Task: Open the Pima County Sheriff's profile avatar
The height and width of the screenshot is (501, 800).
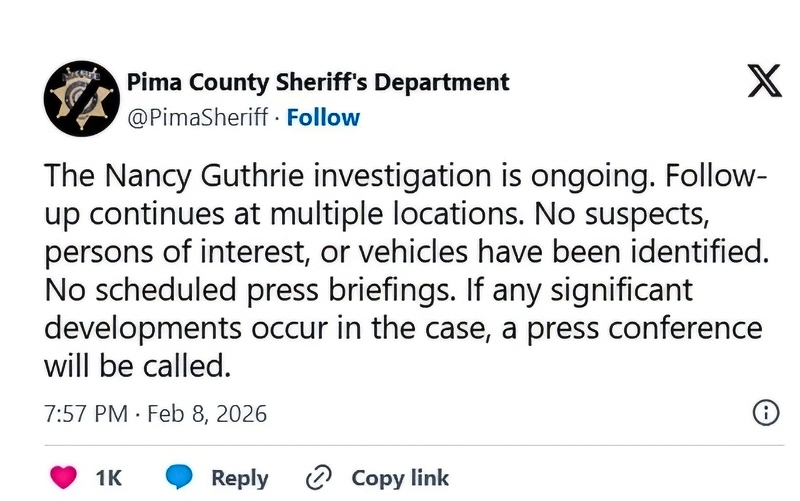Action: pyautogui.click(x=81, y=99)
